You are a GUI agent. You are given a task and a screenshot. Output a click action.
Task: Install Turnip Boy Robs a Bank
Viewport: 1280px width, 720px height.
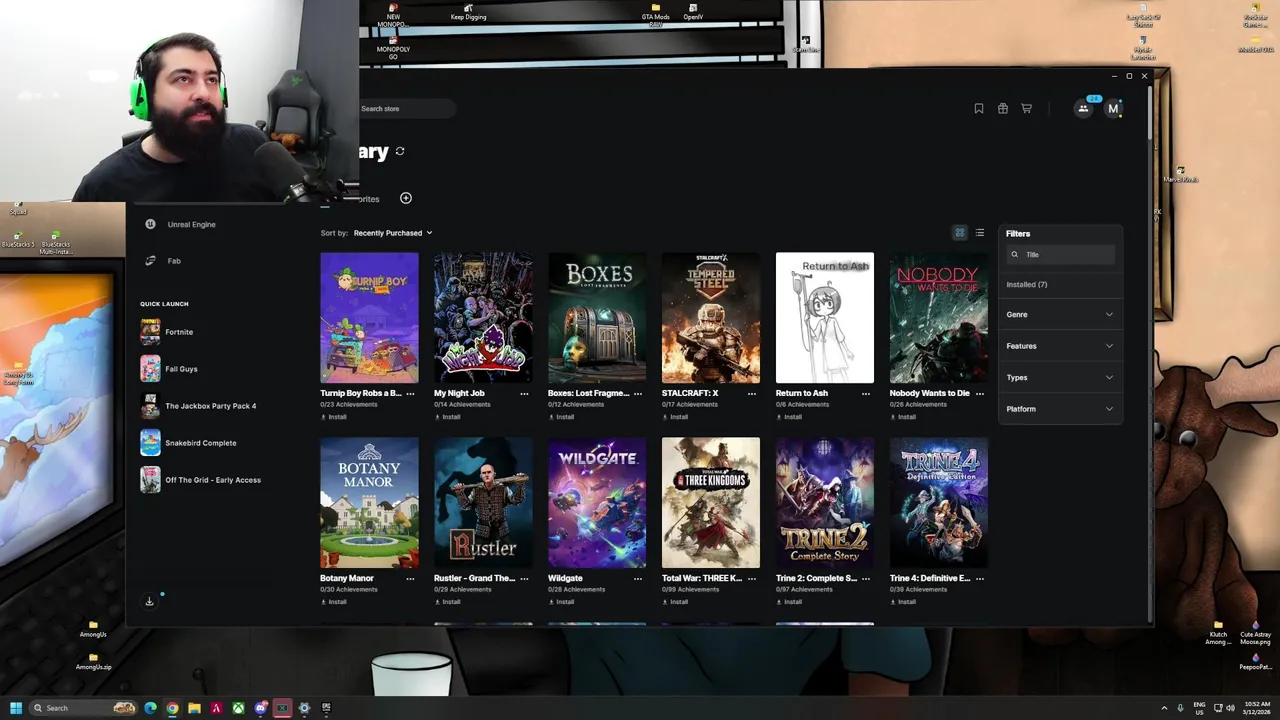pos(334,417)
